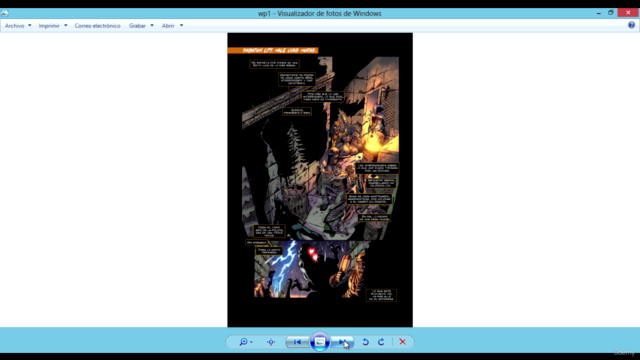Rotate the image counterclockwise
This screenshot has height=360, width=640.
(x=365, y=342)
